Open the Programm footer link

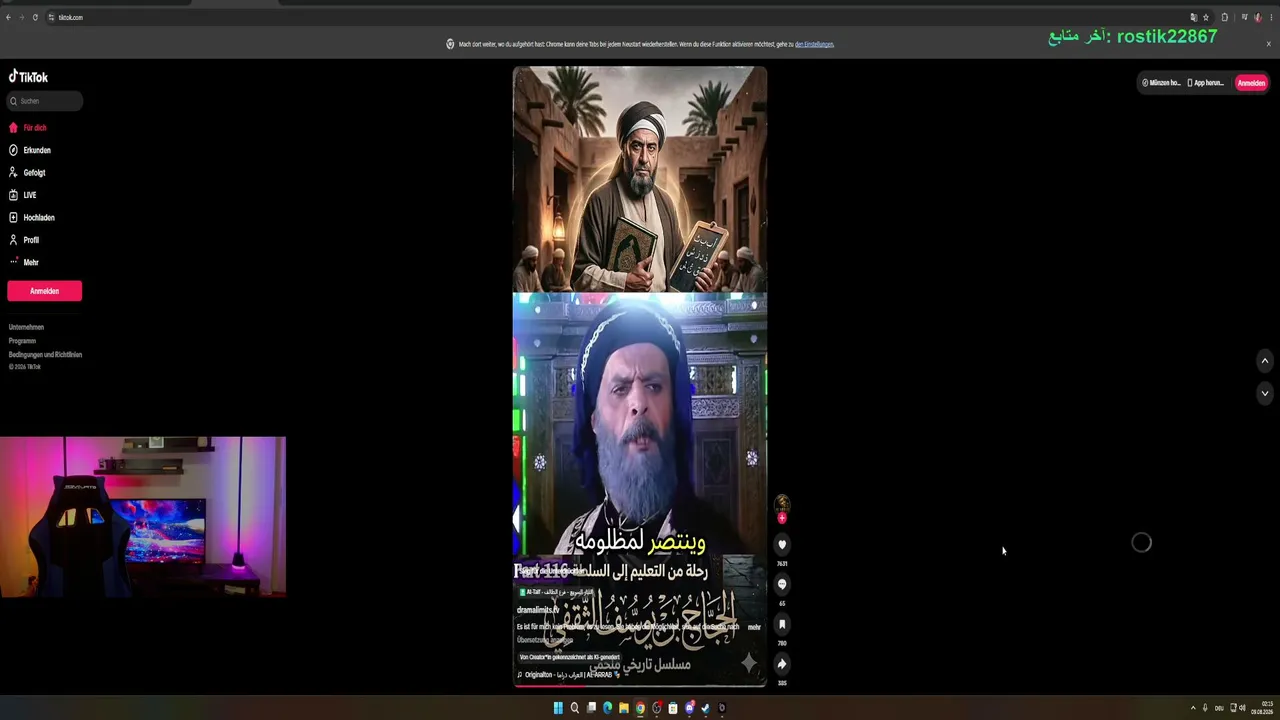tap(22, 341)
